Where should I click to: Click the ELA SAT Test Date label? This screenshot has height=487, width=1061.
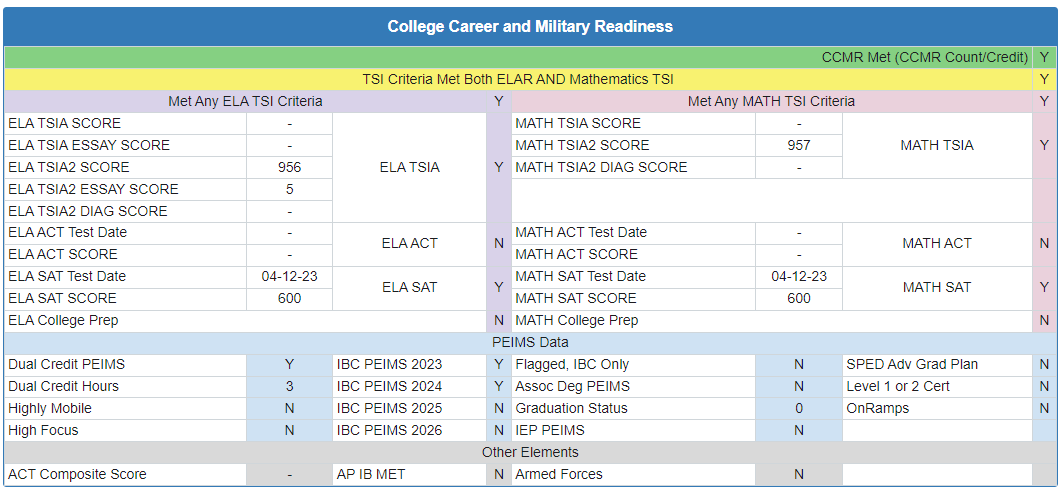[x=67, y=276]
